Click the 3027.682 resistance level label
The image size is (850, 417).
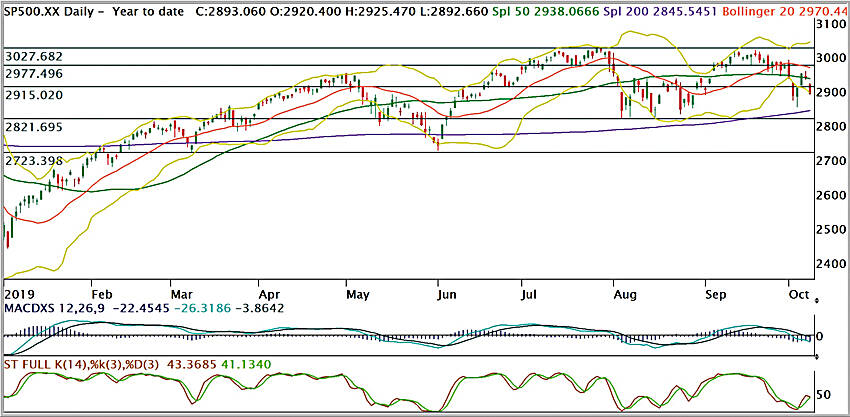pos(33,56)
